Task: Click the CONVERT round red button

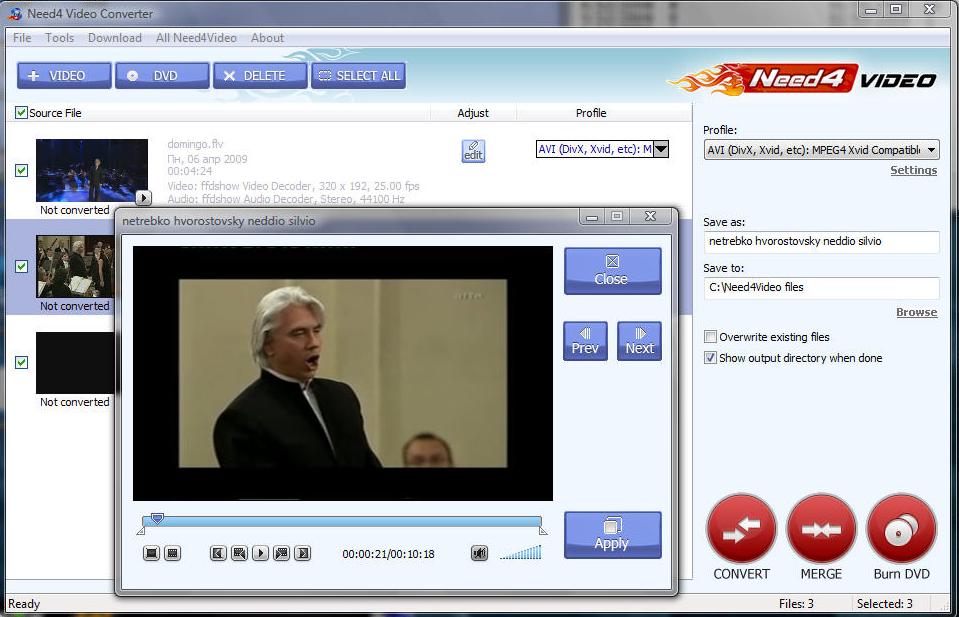Action: (x=741, y=529)
